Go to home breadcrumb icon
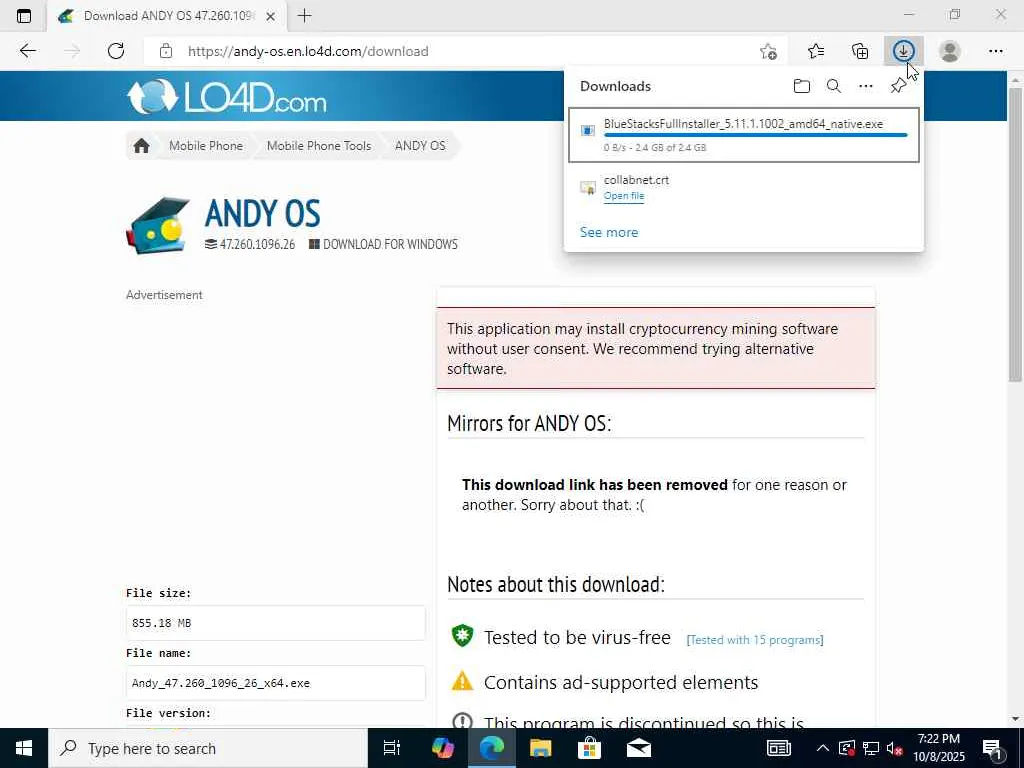The width and height of the screenshot is (1024, 768). [141, 146]
